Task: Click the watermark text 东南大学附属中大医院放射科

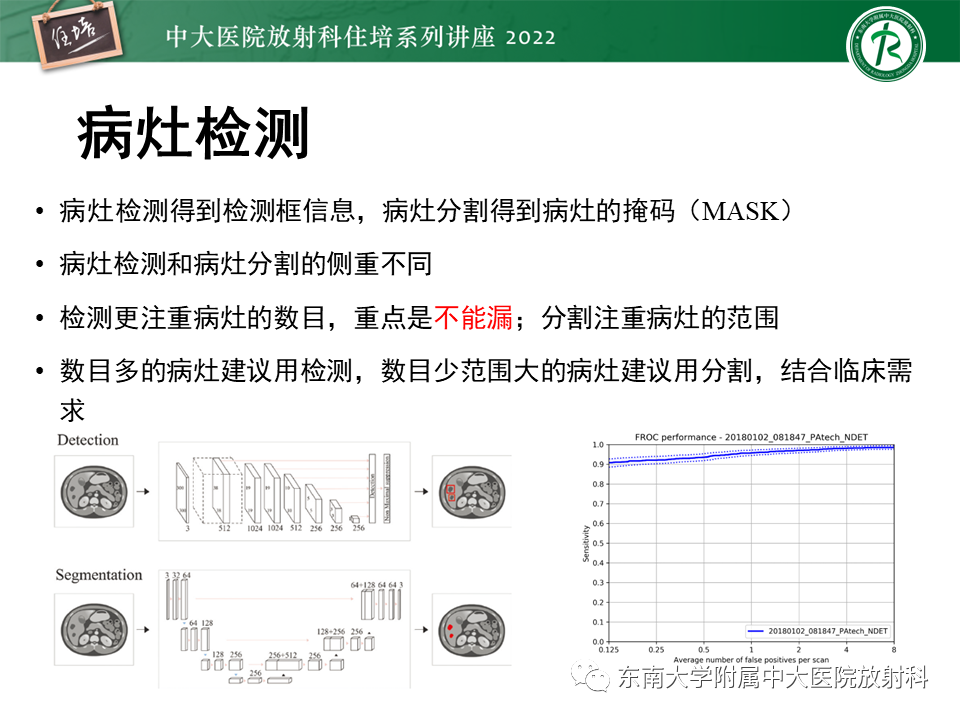Action: [773, 678]
